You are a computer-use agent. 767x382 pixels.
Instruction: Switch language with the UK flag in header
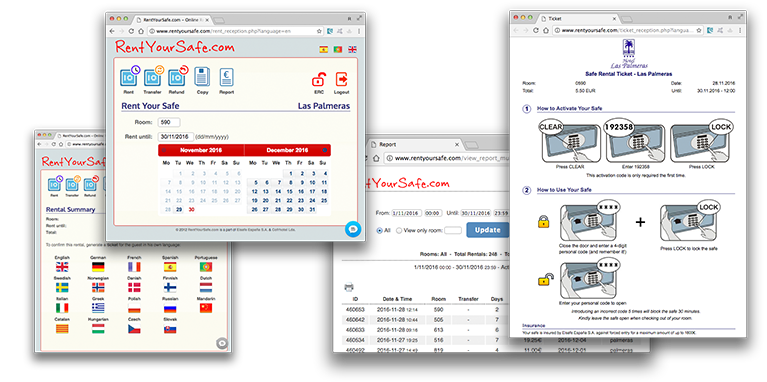tap(352, 49)
